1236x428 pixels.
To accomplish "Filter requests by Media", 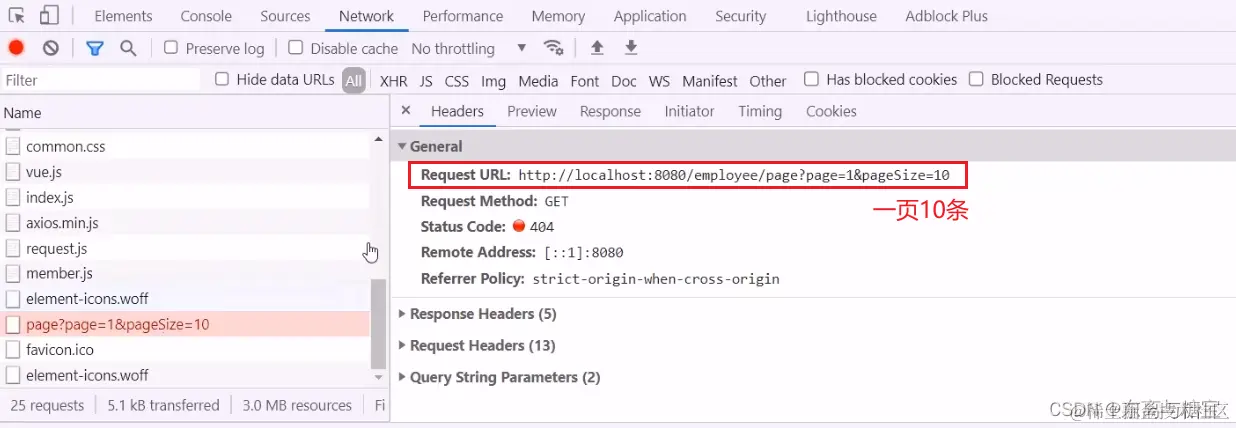I will click(538, 81).
